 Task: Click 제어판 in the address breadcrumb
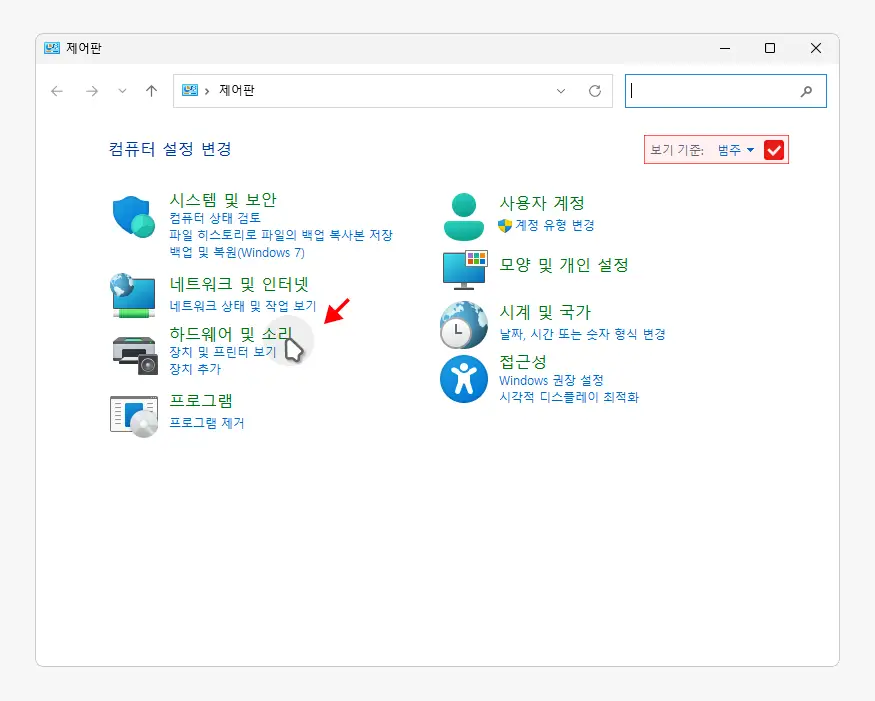(x=237, y=90)
